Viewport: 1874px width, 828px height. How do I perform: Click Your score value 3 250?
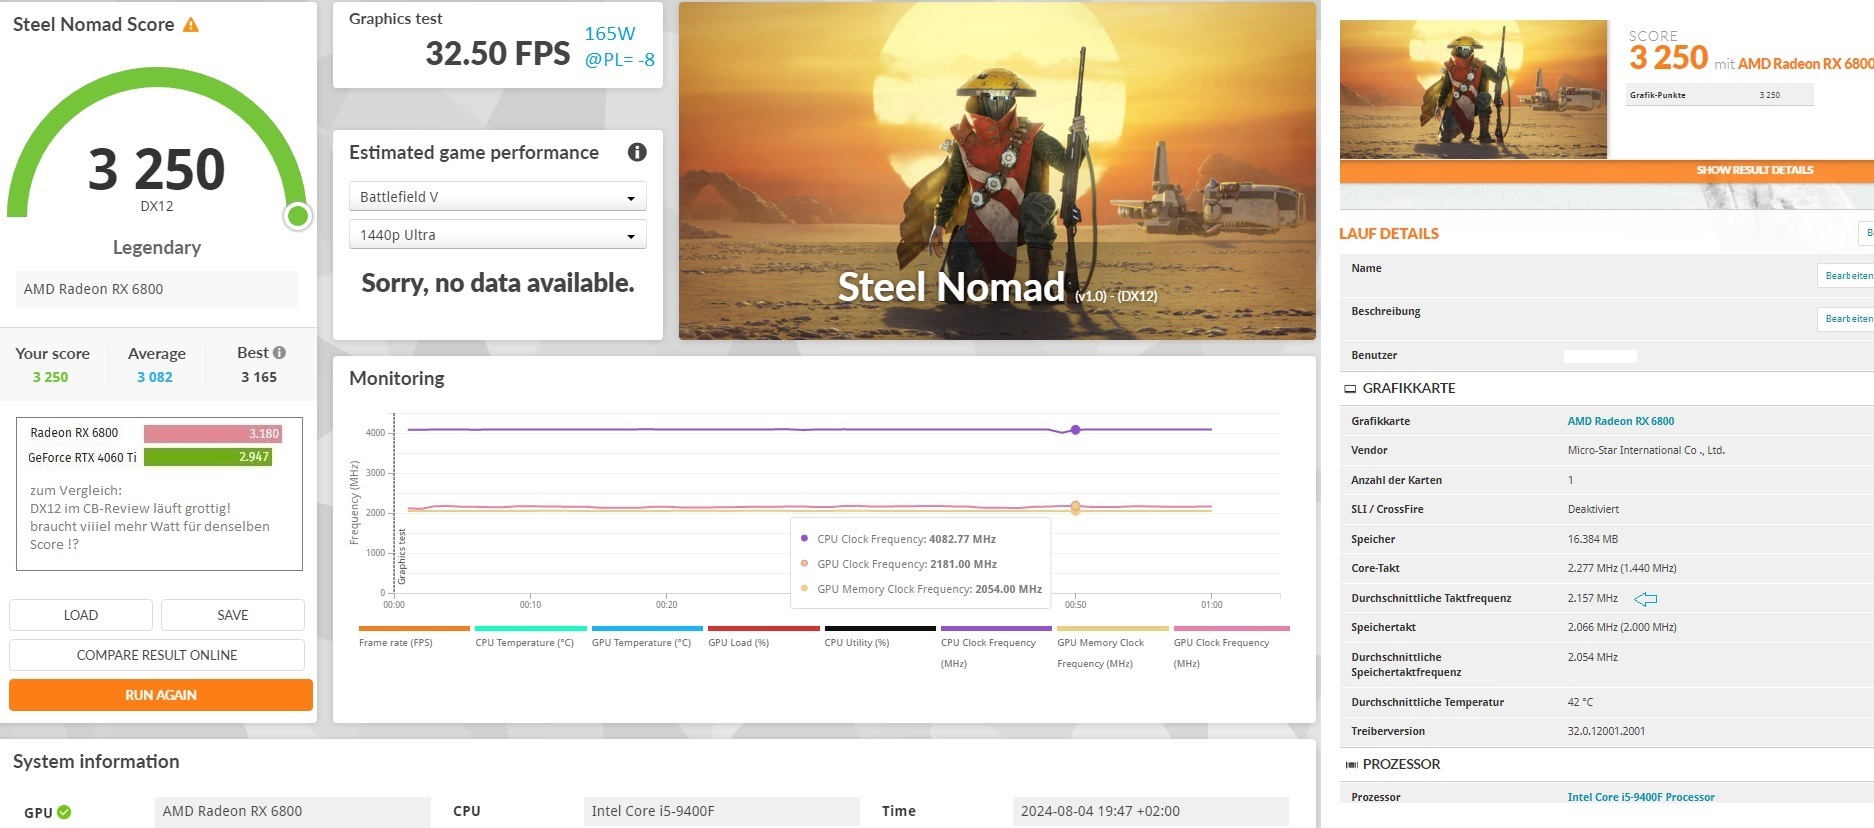(x=50, y=377)
